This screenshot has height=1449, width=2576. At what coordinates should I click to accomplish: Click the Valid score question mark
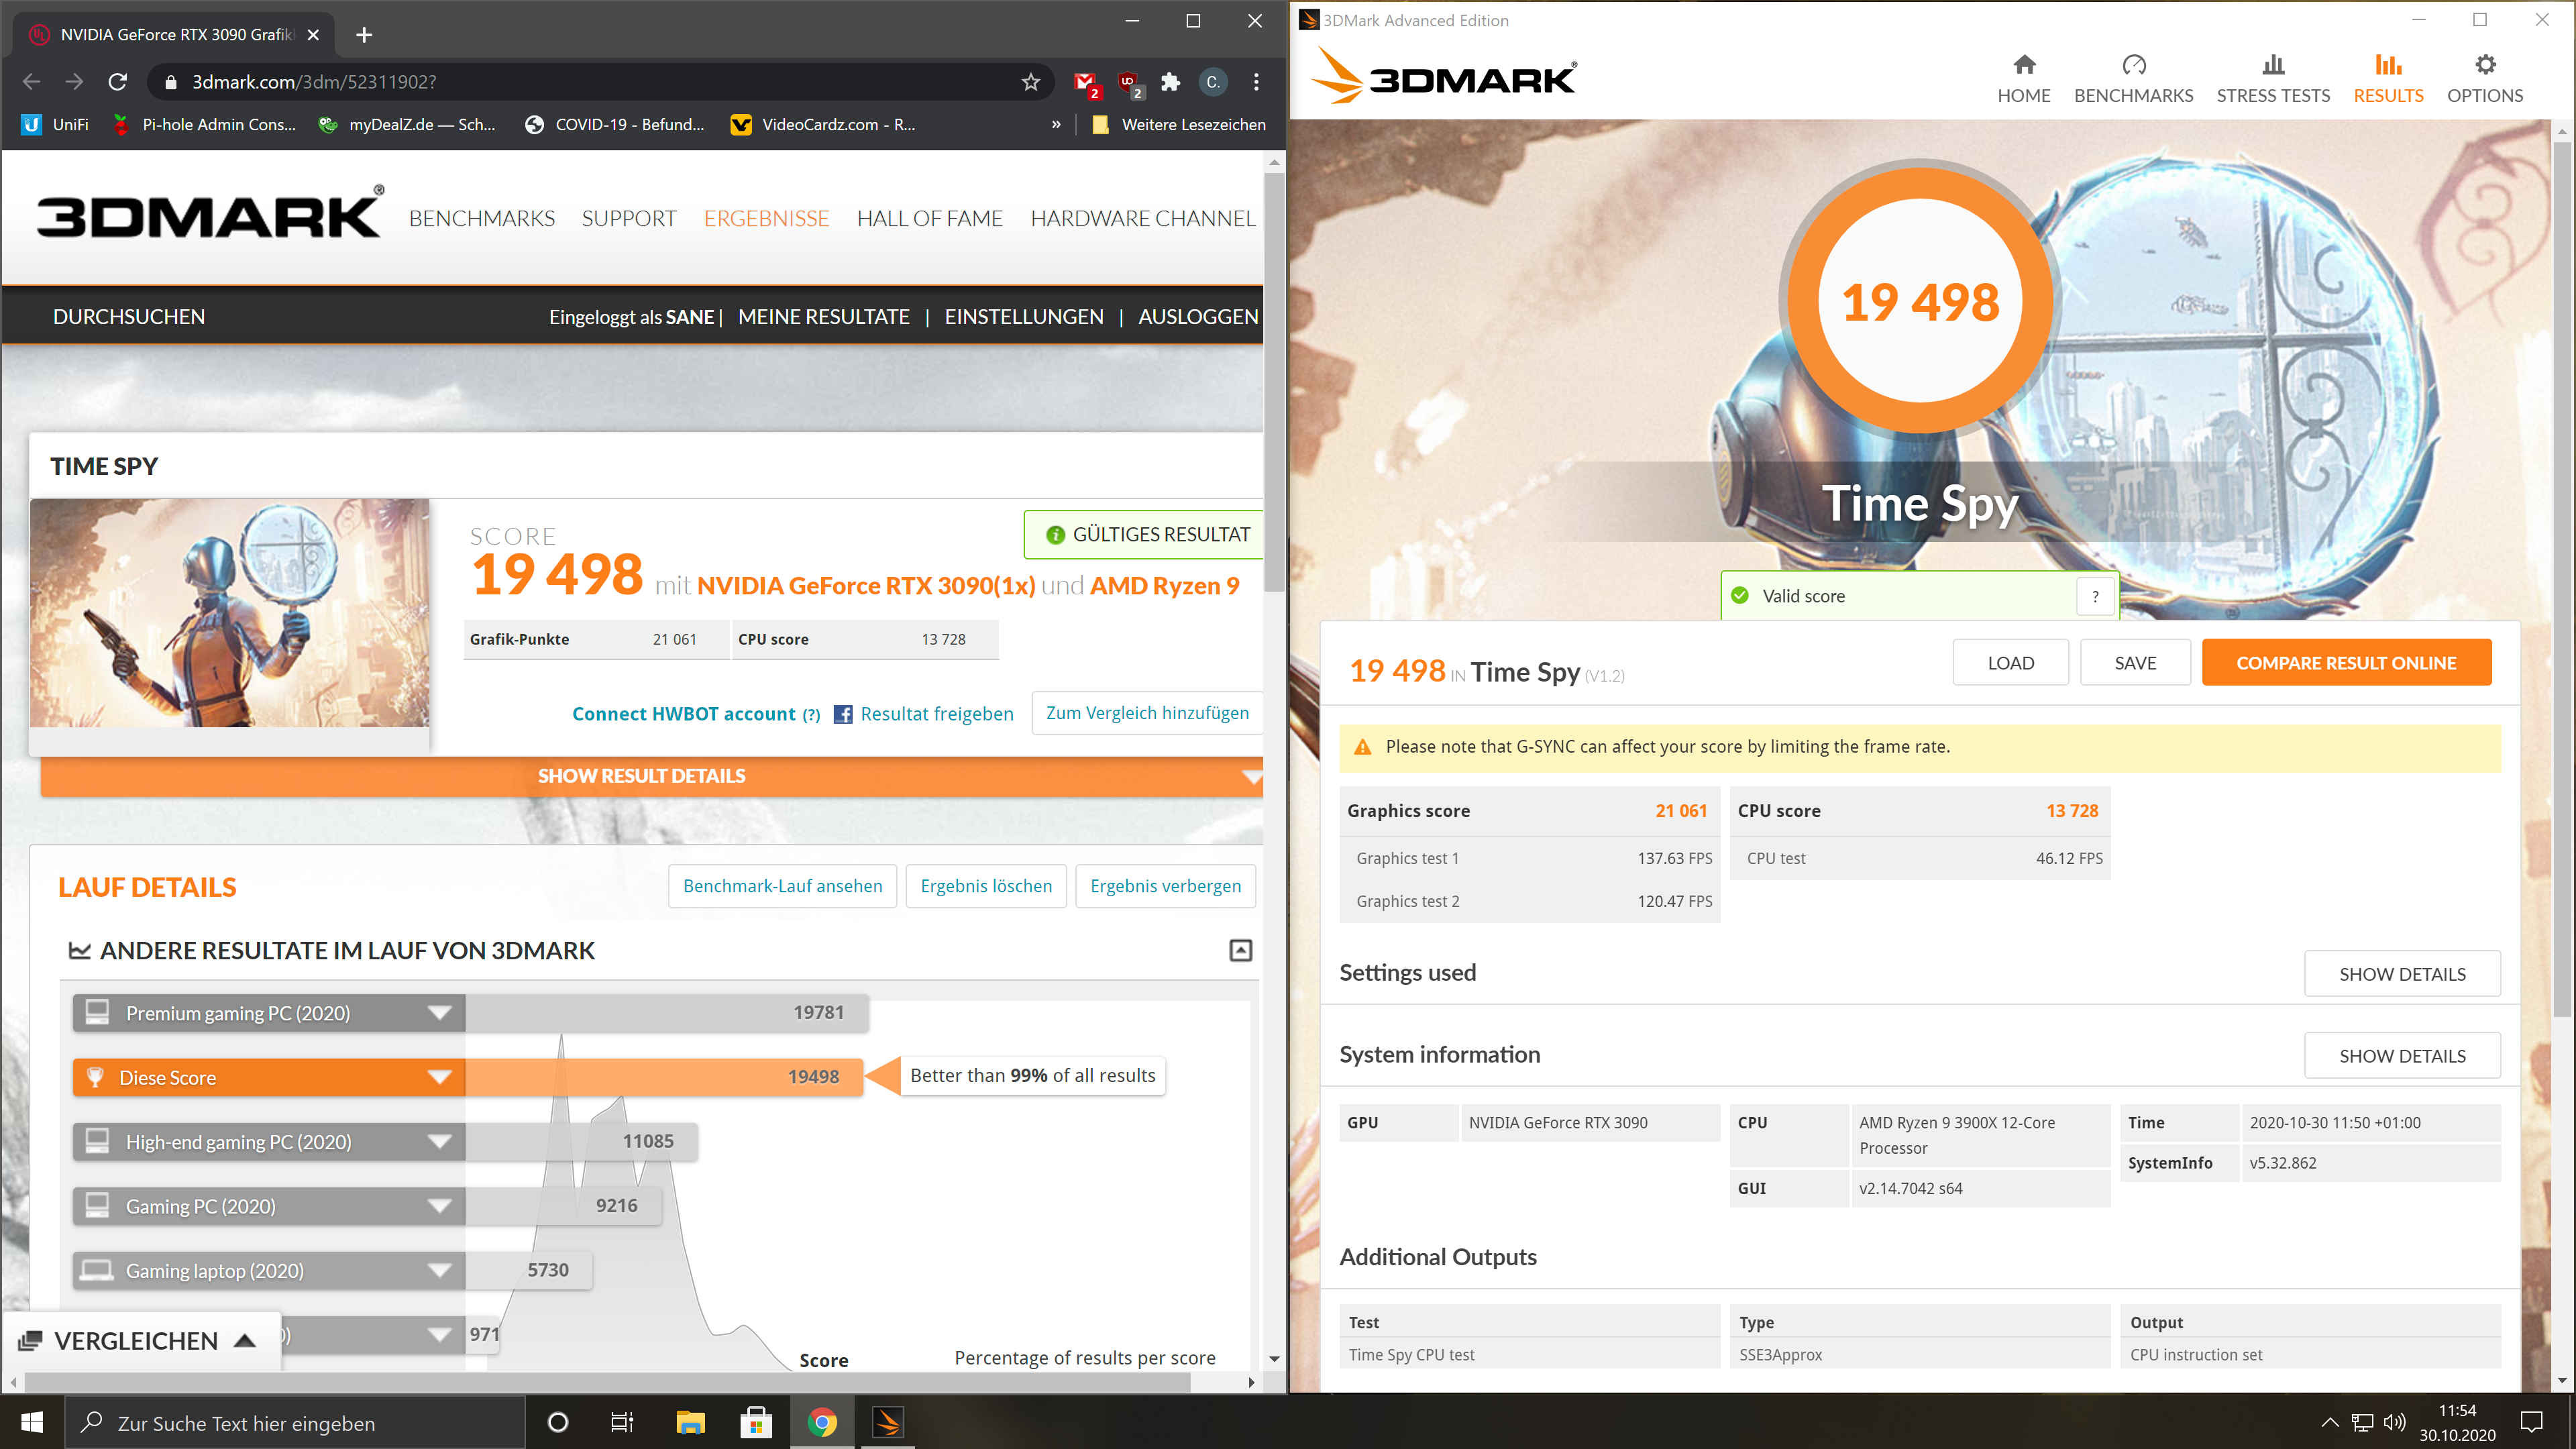[2095, 597]
